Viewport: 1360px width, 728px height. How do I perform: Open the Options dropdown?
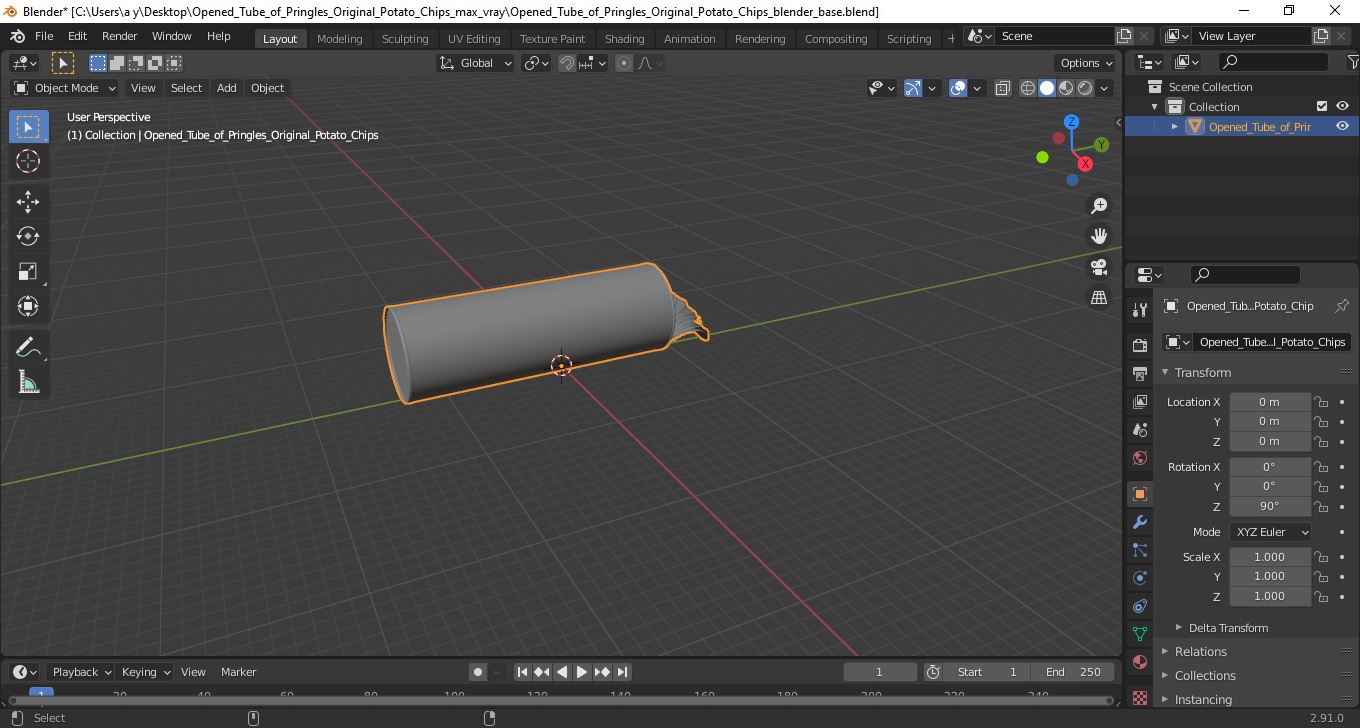1087,63
